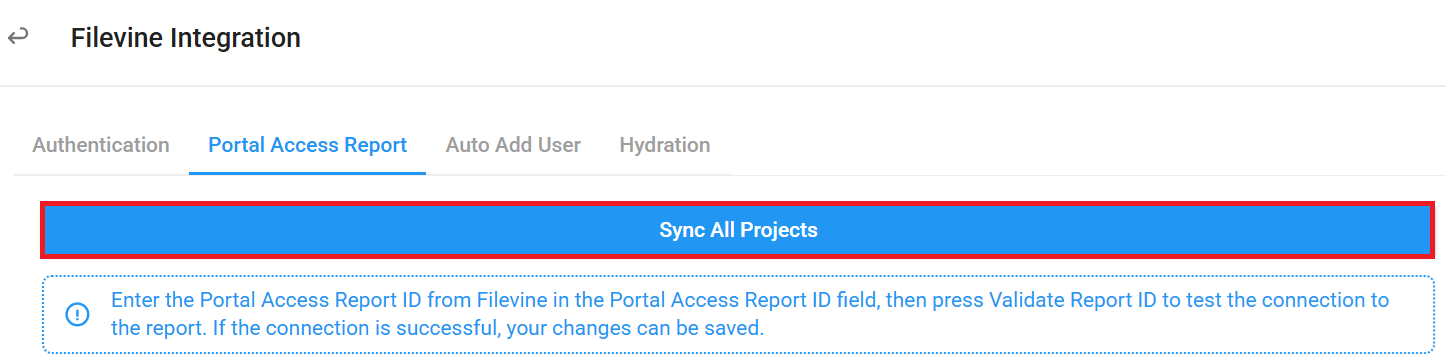Show Hydration settings via its tab

coord(665,145)
